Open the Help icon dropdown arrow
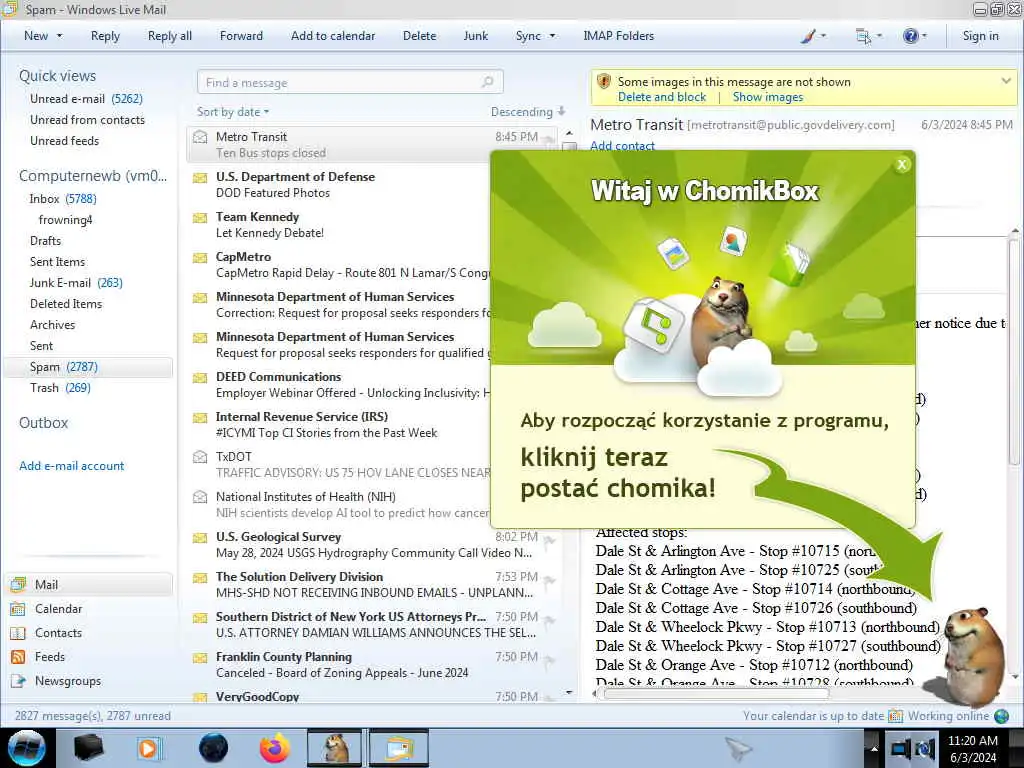This screenshot has width=1024, height=768. [923, 36]
